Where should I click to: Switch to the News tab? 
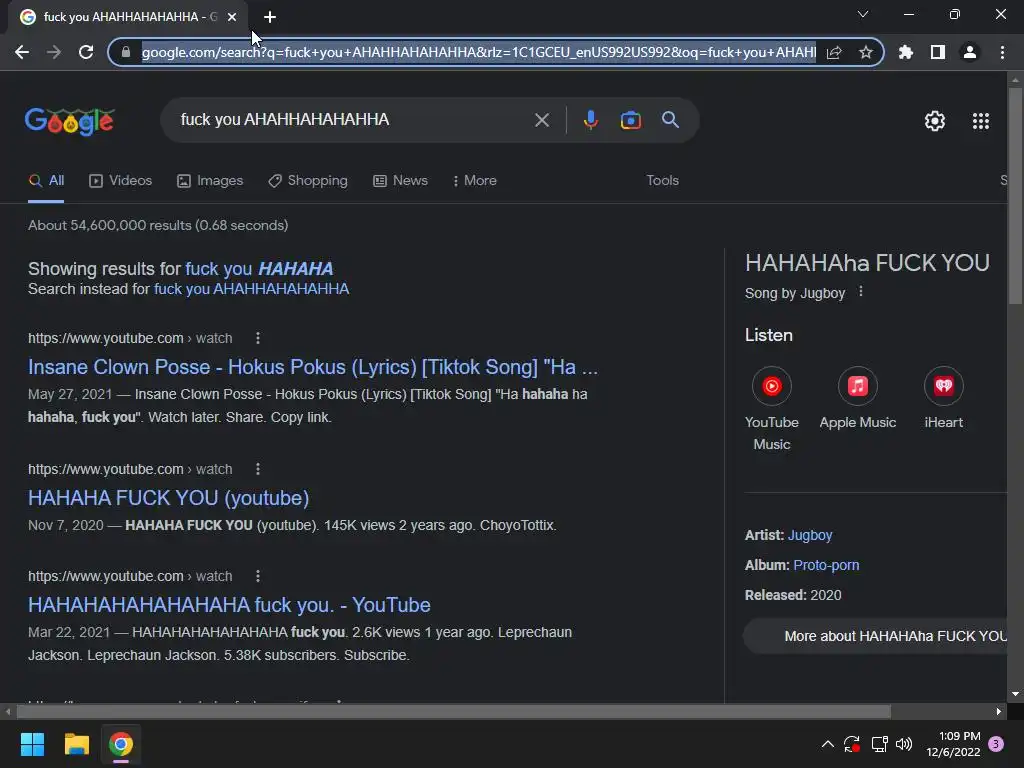coord(400,181)
